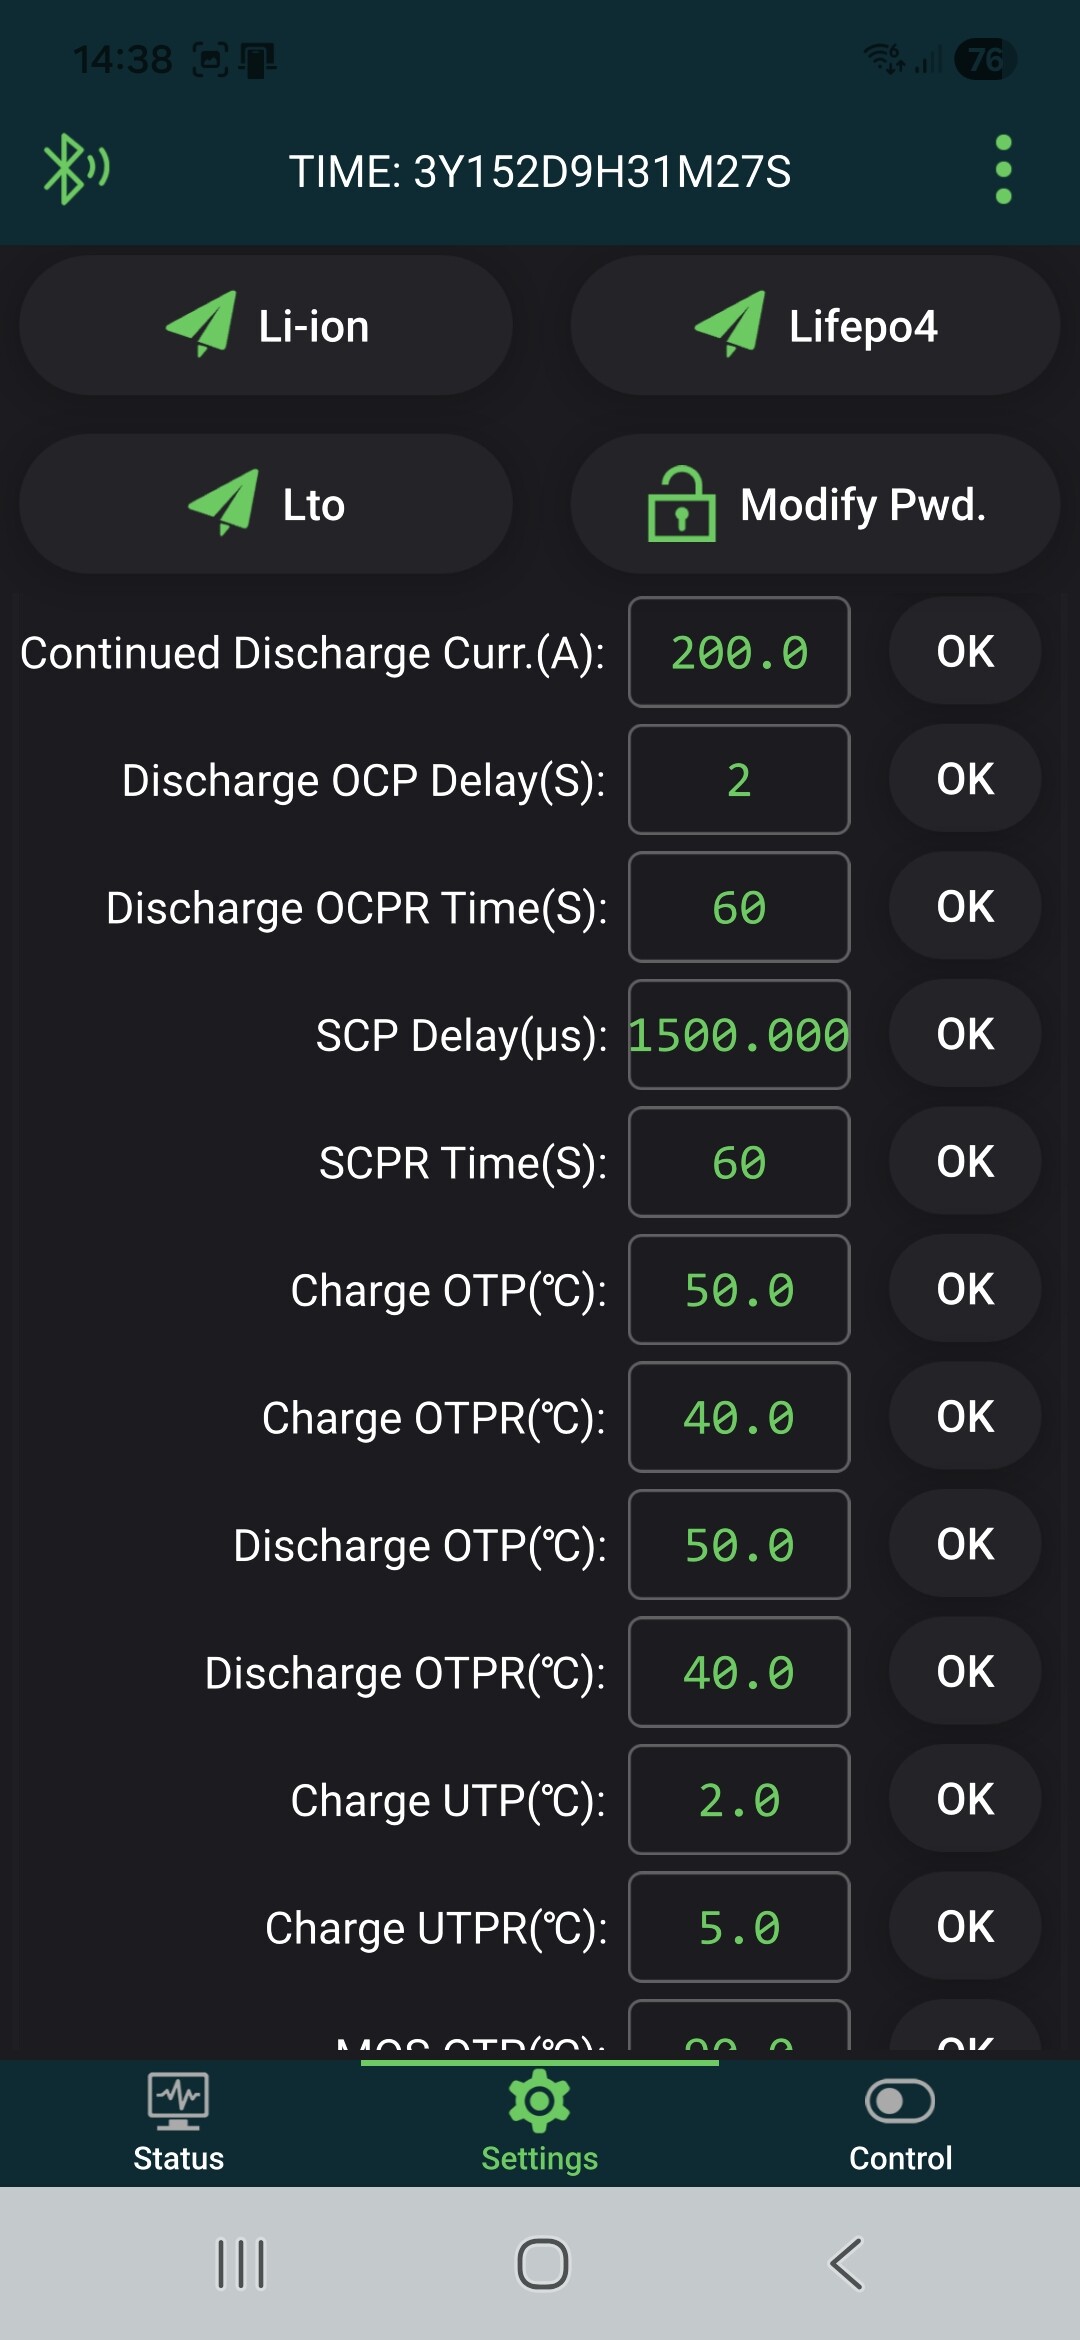
Task: Tap the Lto paper plane icon
Action: pyautogui.click(x=225, y=502)
